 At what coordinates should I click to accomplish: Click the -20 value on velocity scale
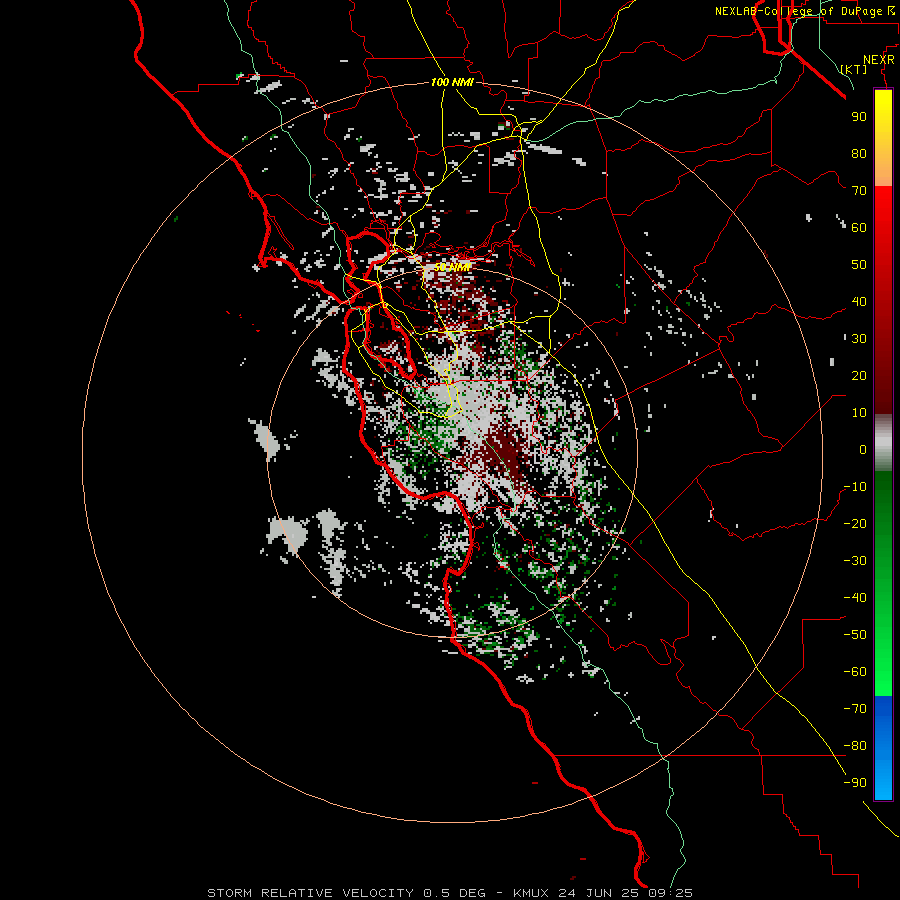pos(855,524)
